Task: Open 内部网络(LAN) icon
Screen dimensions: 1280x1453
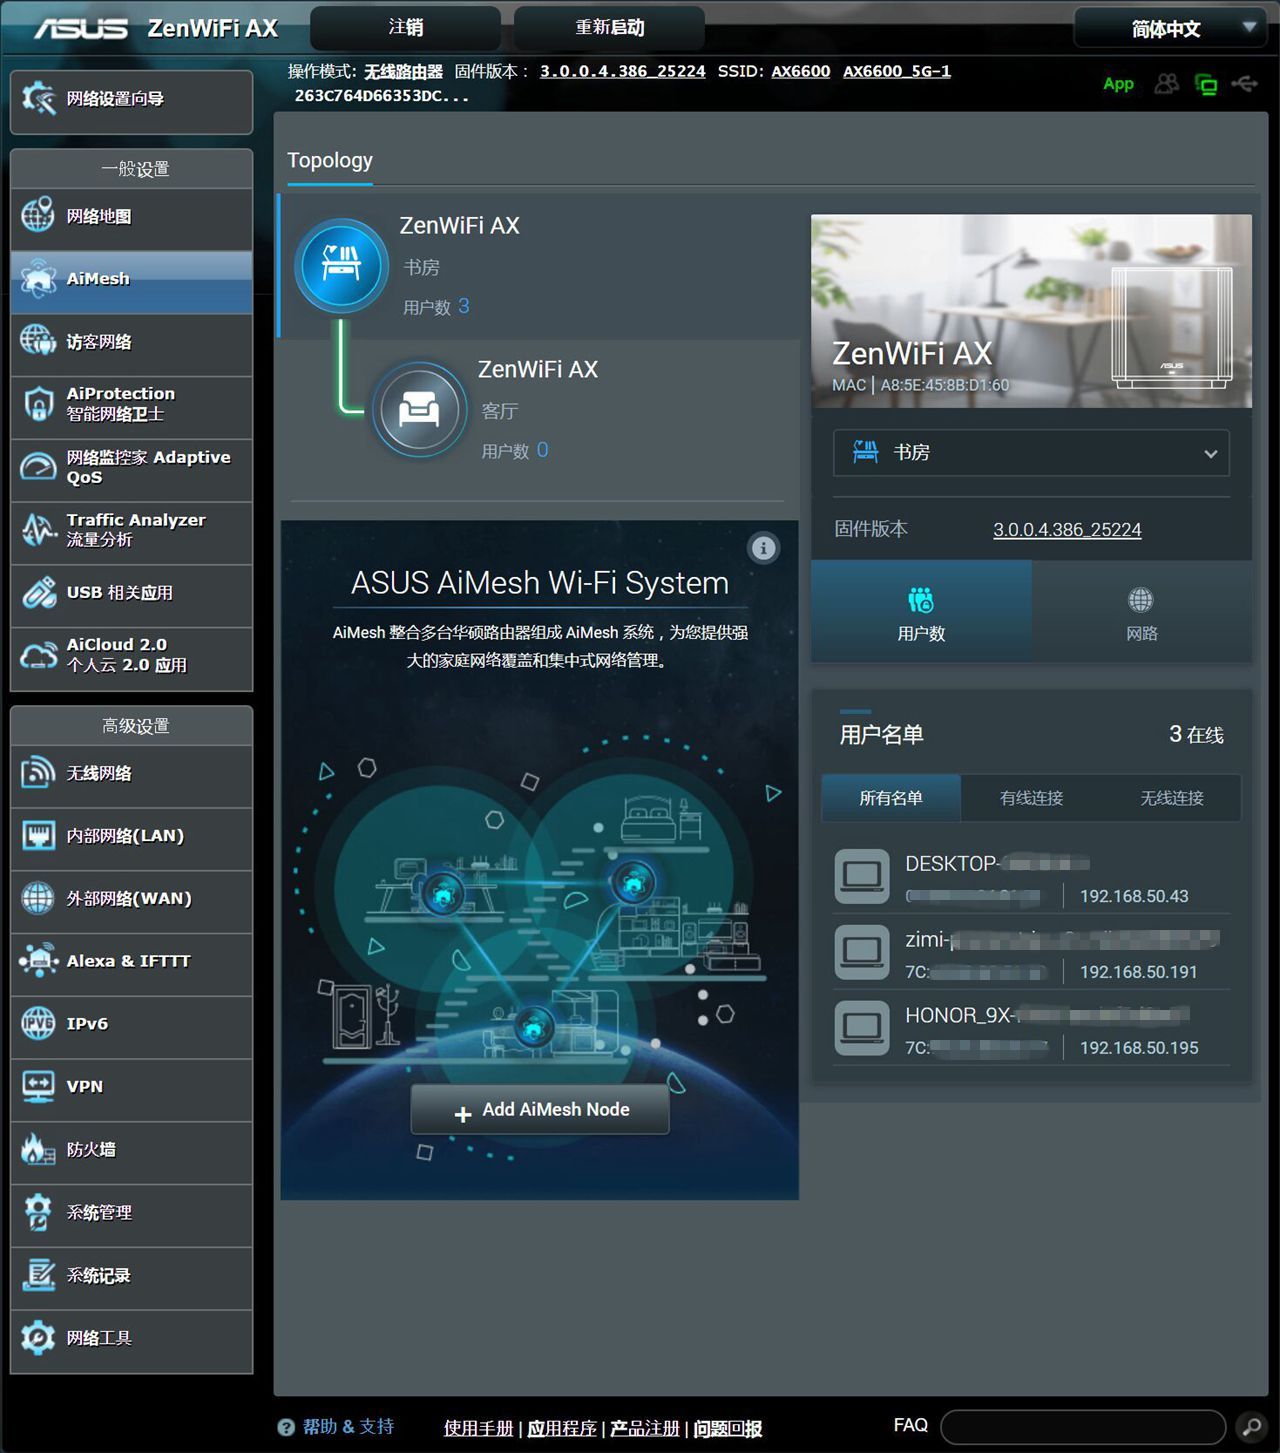Action: [38, 835]
